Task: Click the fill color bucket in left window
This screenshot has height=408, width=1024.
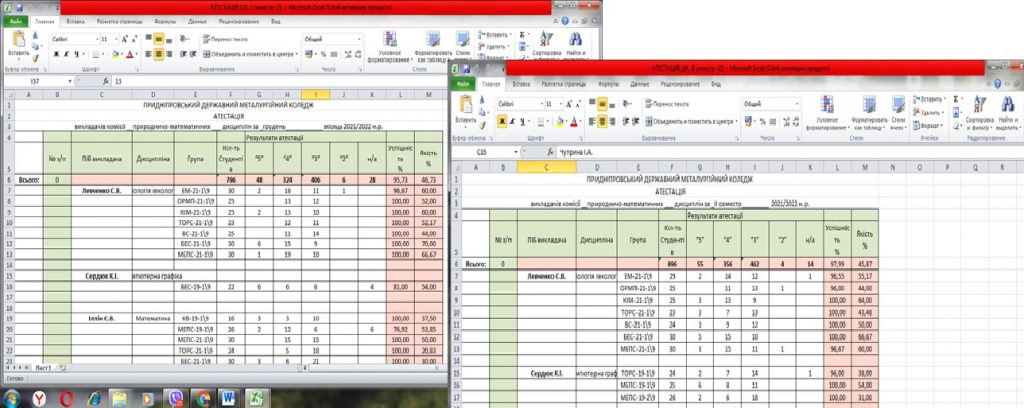Action: click(x=114, y=54)
